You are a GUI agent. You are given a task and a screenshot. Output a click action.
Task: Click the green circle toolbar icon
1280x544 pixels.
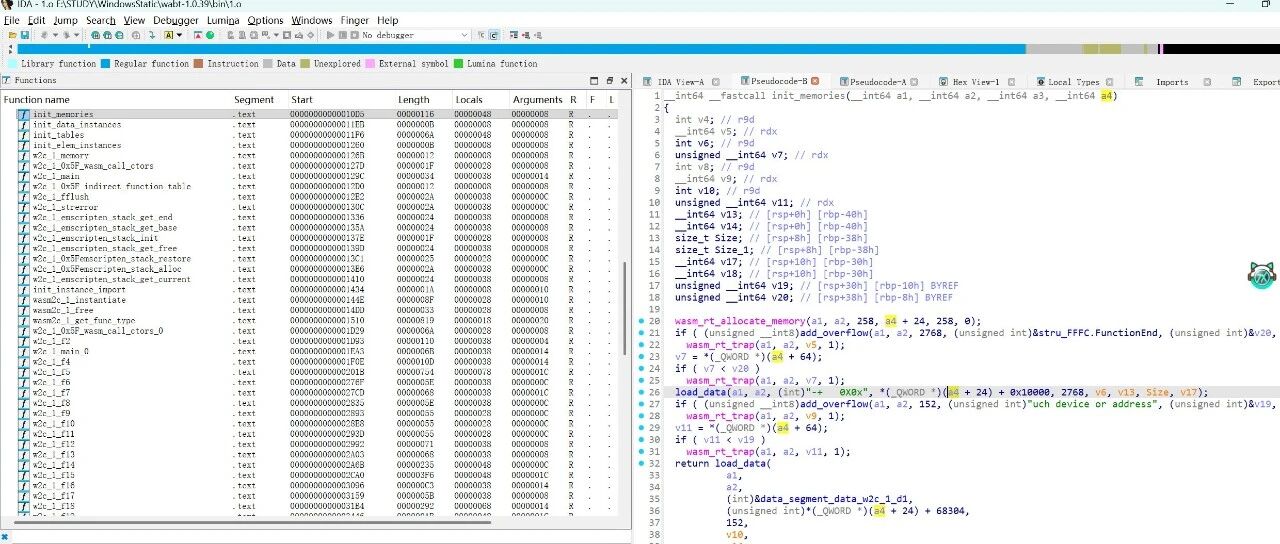click(x=210, y=35)
